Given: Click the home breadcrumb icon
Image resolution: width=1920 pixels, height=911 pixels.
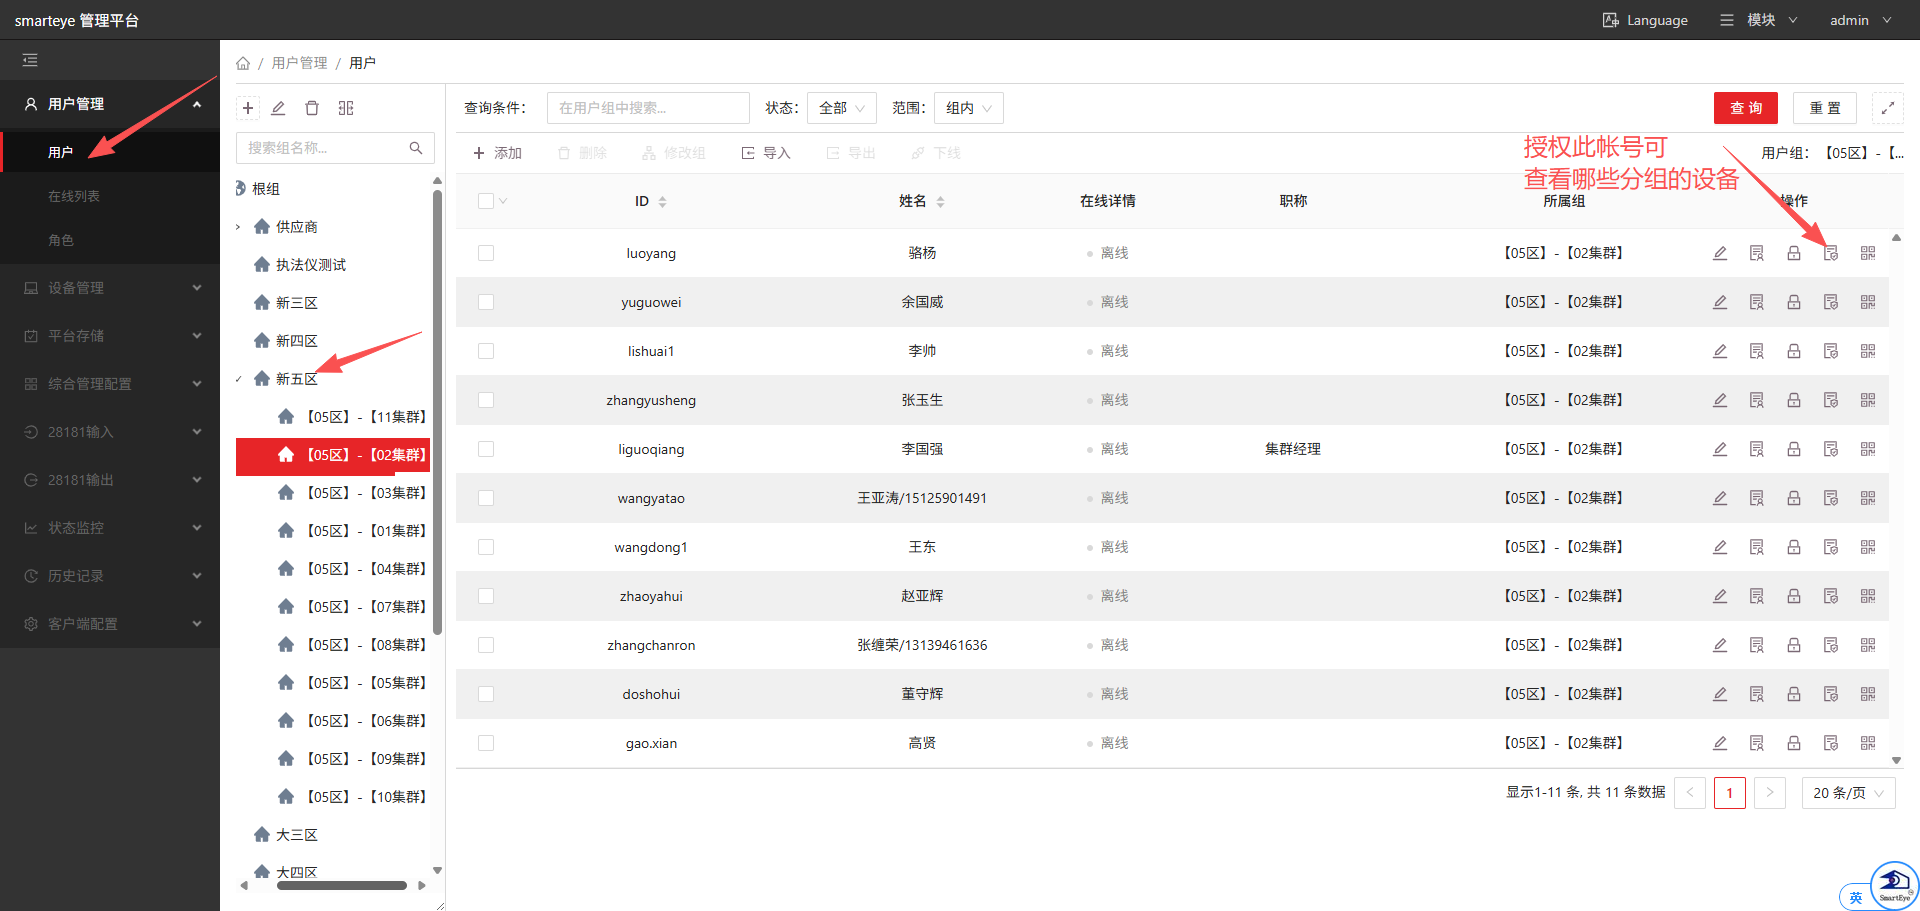Looking at the screenshot, I should [x=243, y=63].
